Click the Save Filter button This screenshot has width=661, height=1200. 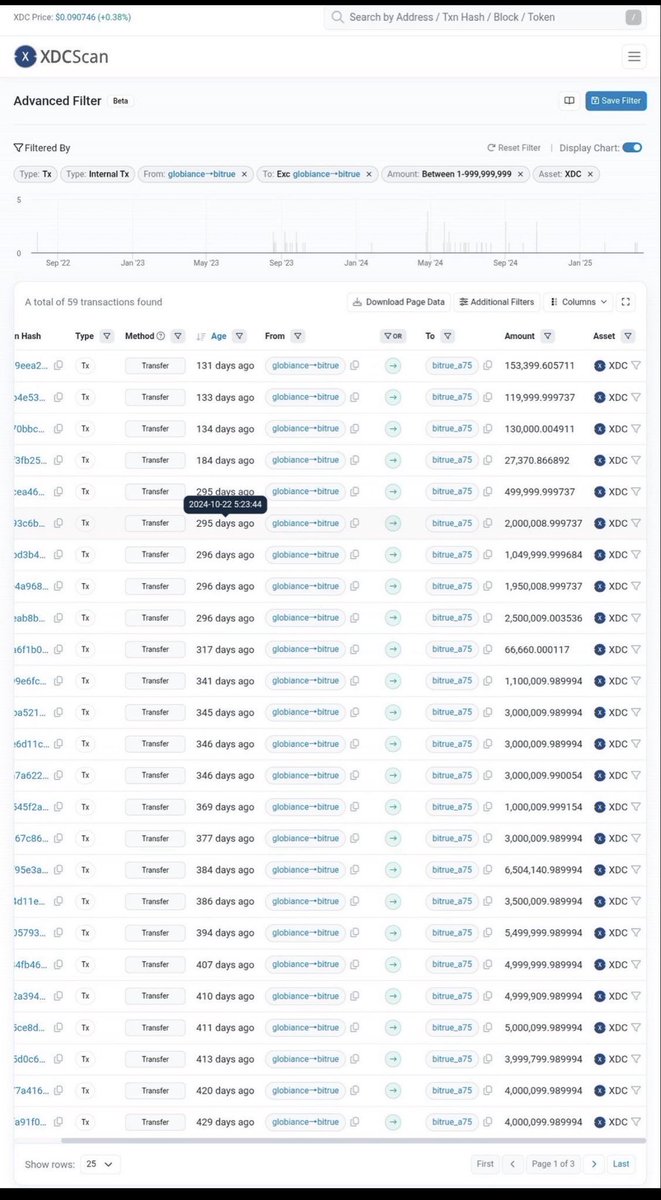click(616, 101)
